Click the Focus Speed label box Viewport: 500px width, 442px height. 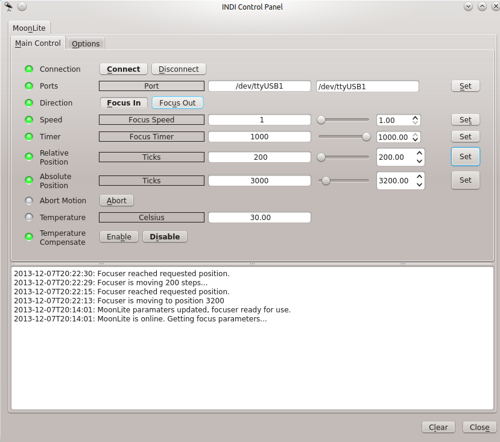[152, 120]
